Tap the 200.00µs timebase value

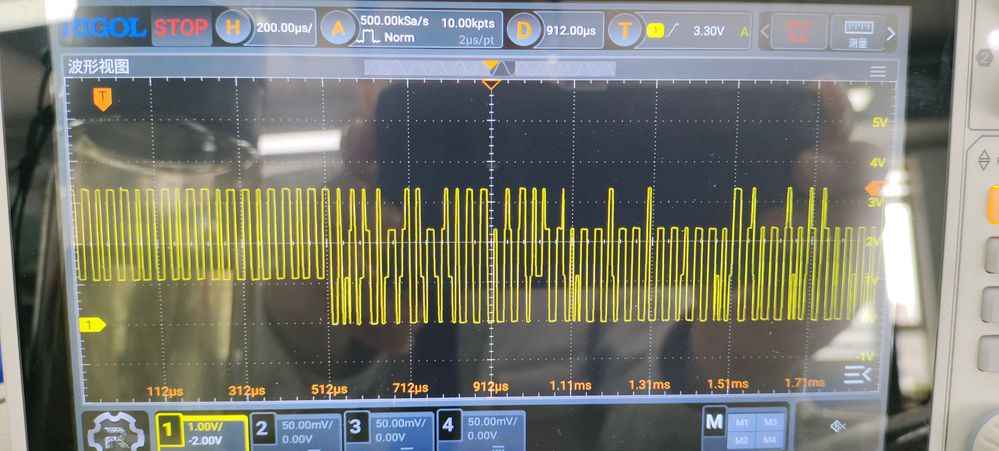pos(284,28)
